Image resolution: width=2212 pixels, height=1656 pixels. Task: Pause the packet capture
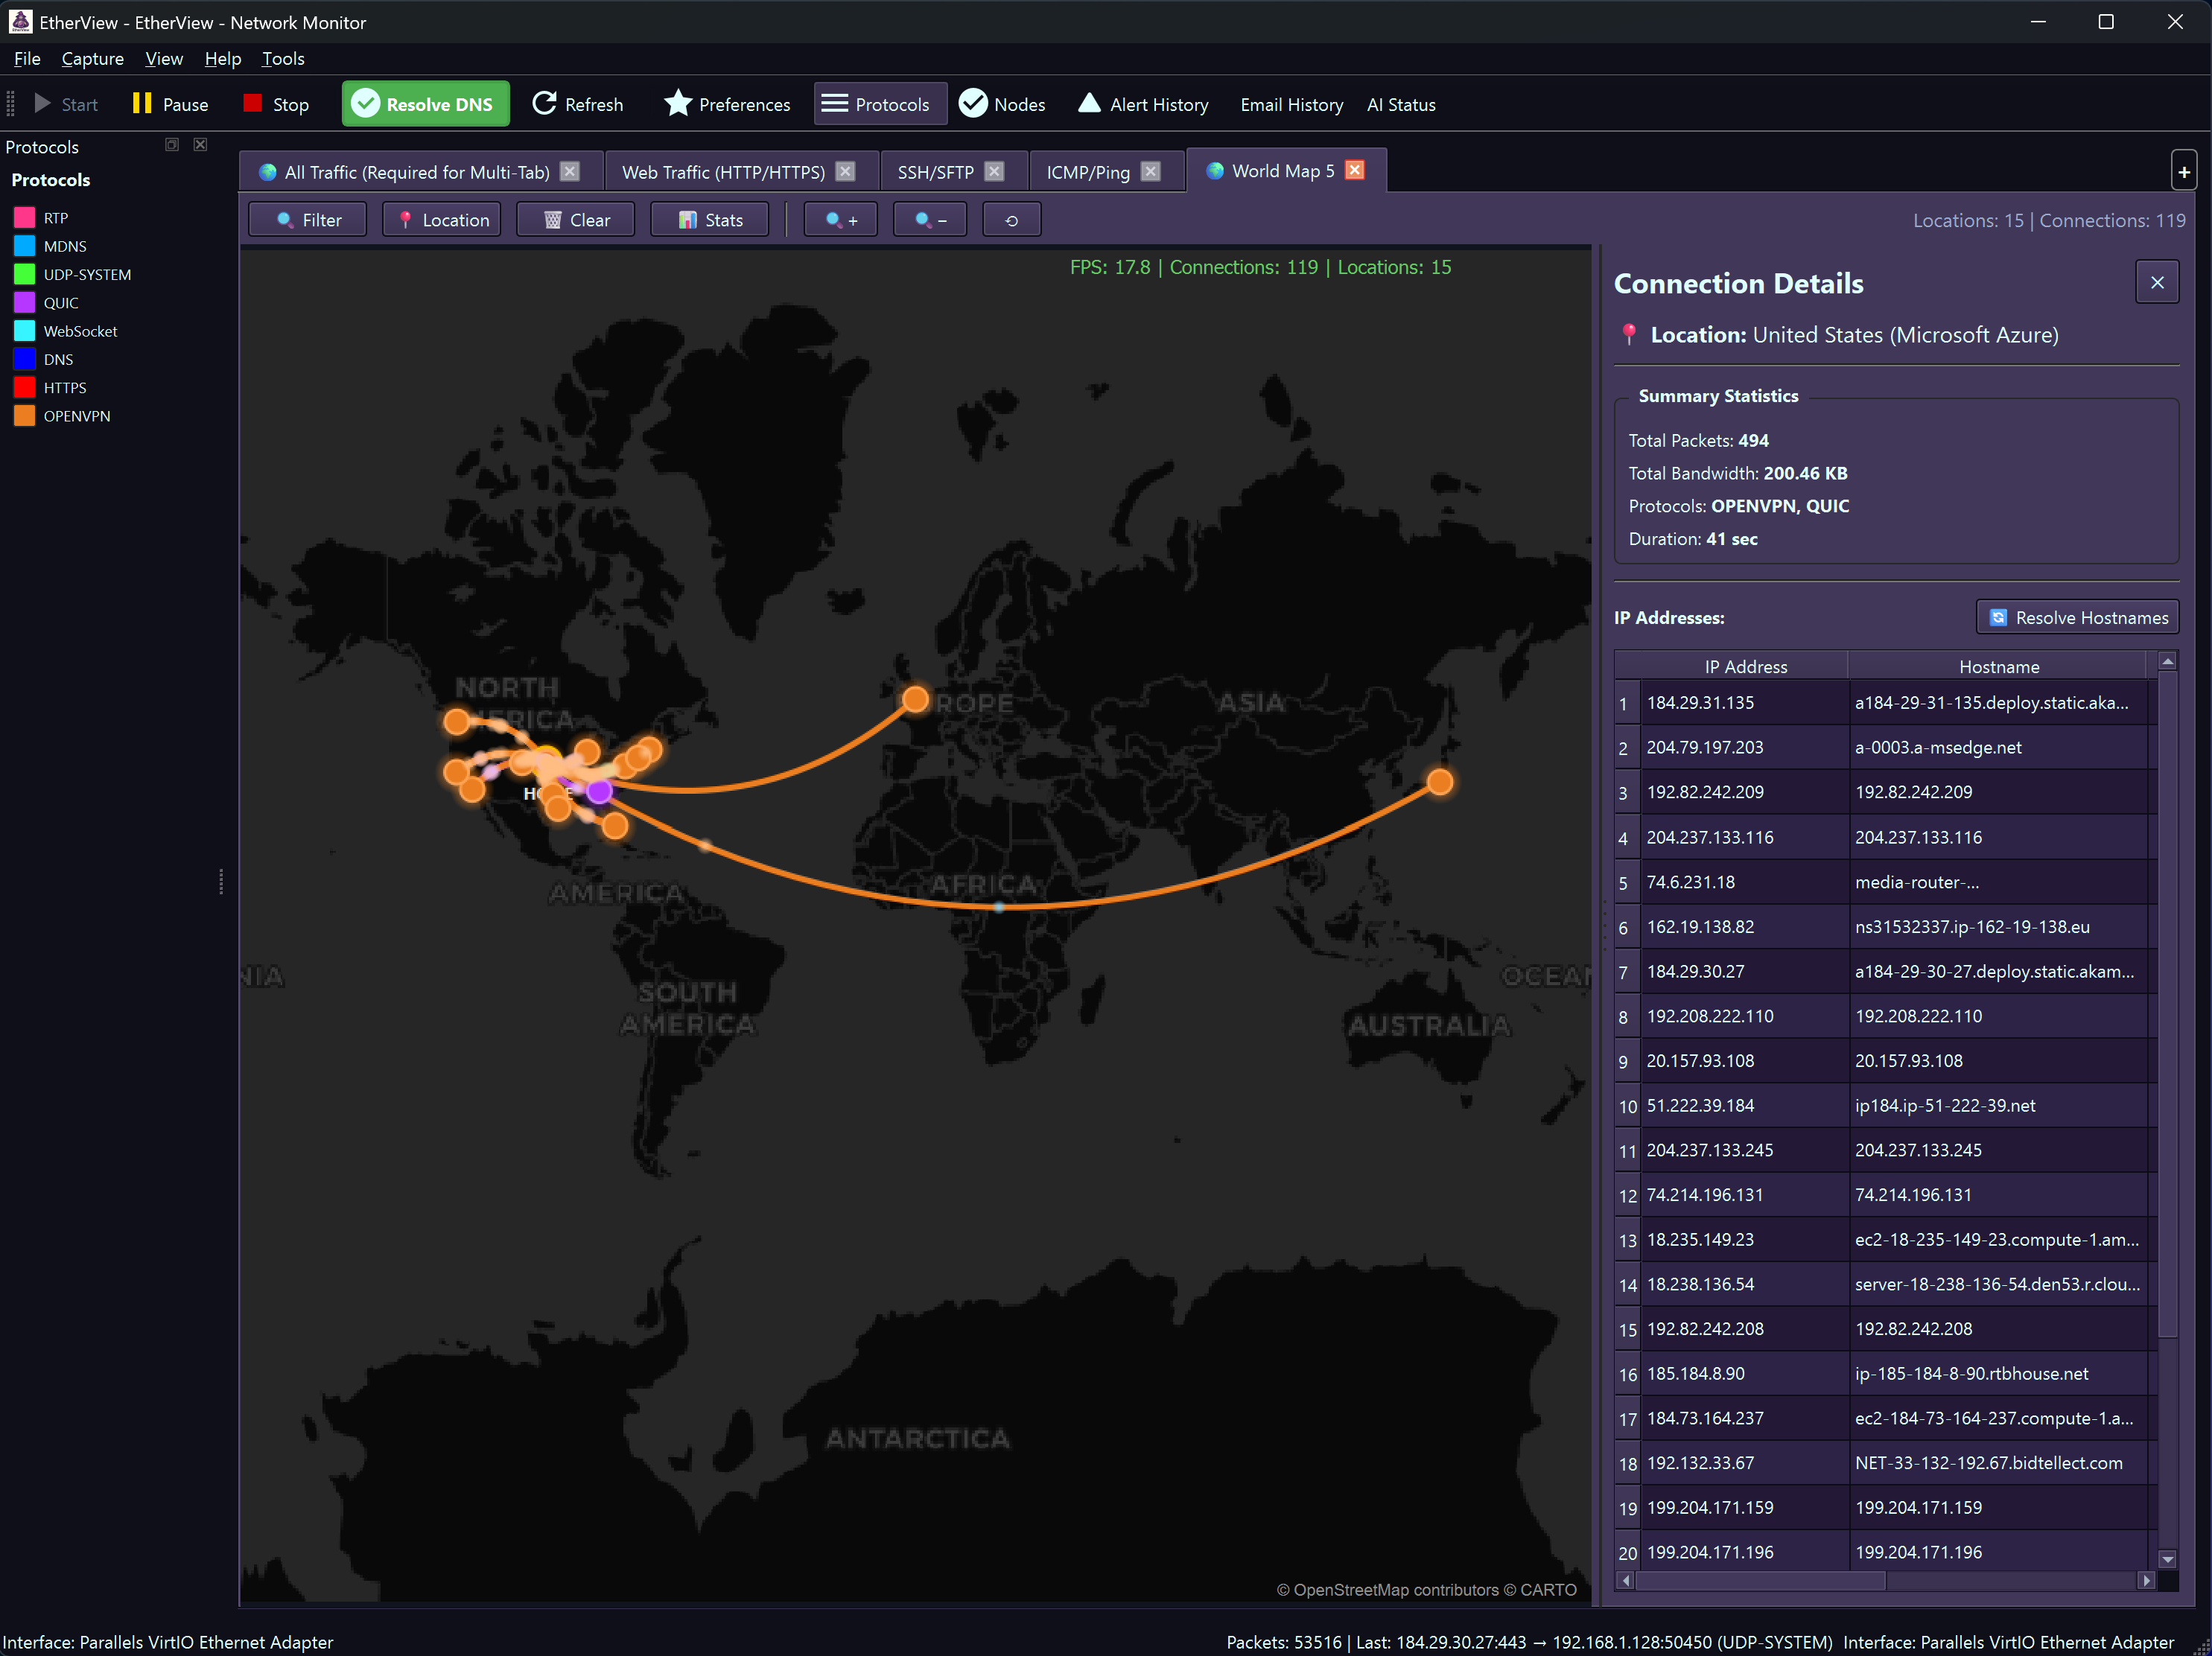[x=170, y=103]
